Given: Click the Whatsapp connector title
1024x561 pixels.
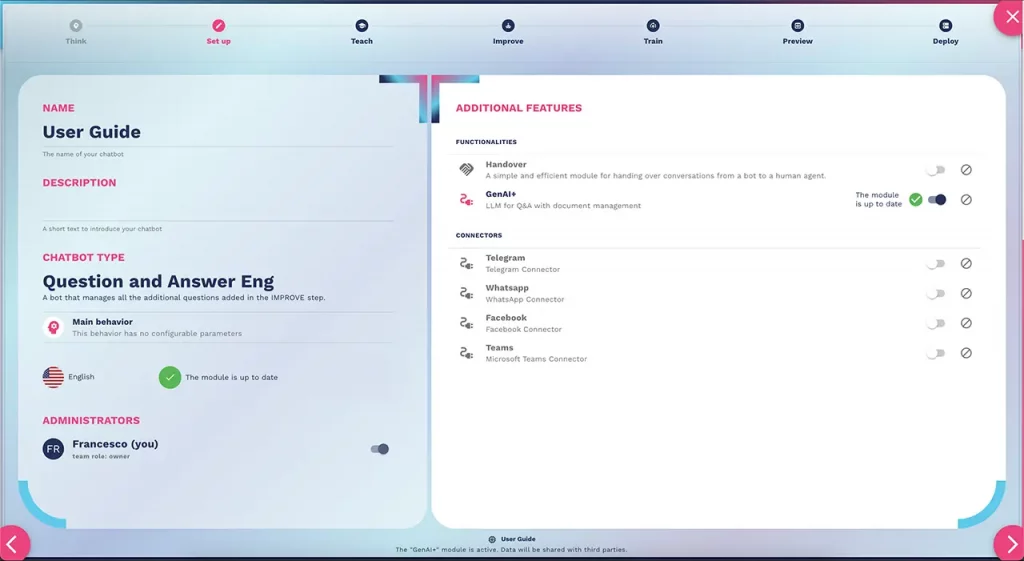Looking at the screenshot, I should pos(507,288).
